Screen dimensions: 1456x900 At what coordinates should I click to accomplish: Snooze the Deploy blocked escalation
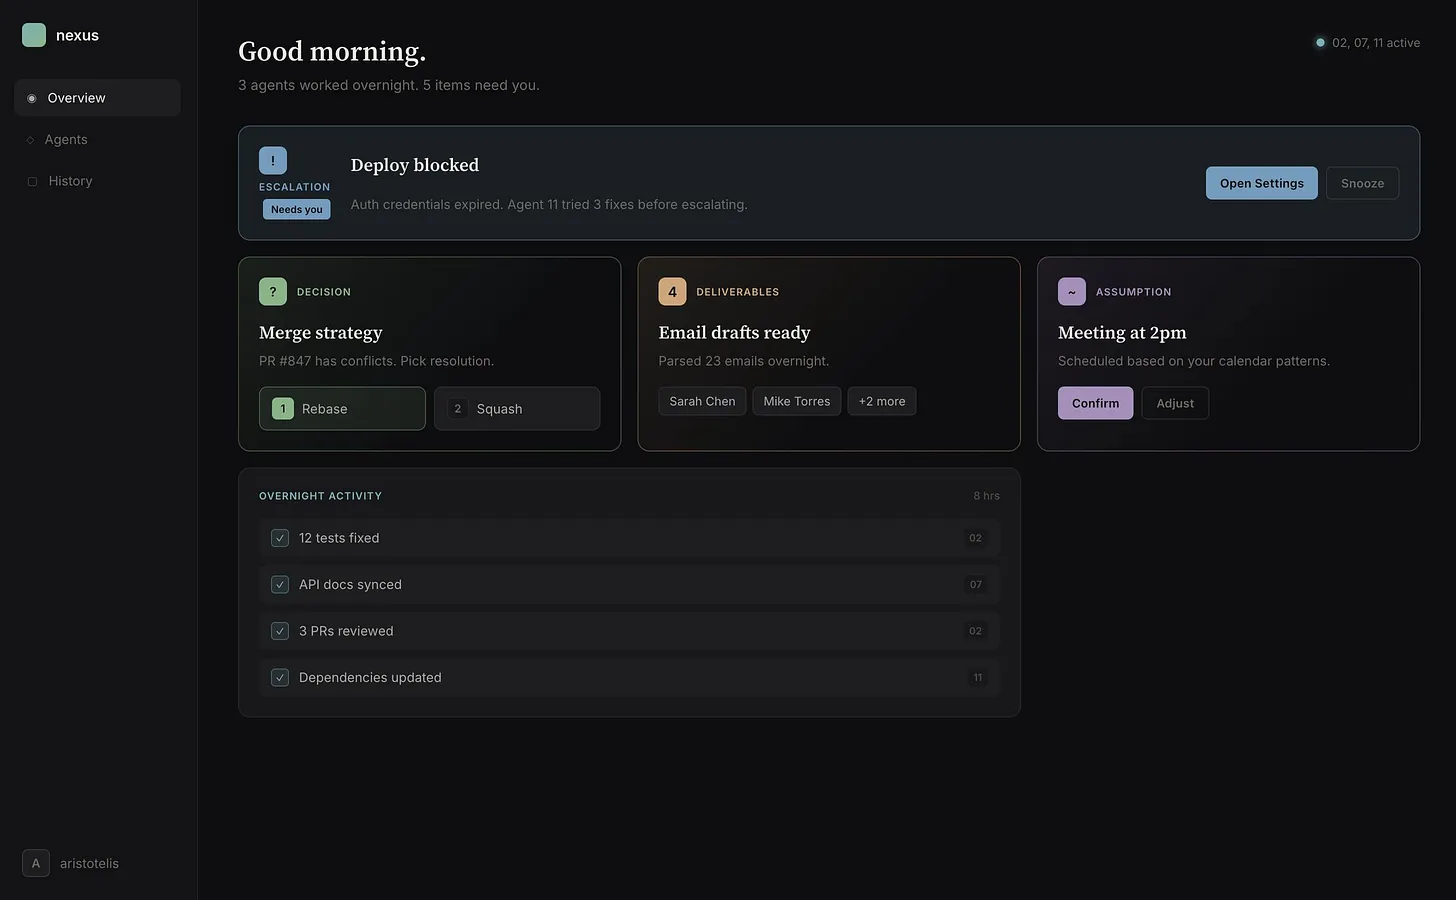tap(1362, 183)
